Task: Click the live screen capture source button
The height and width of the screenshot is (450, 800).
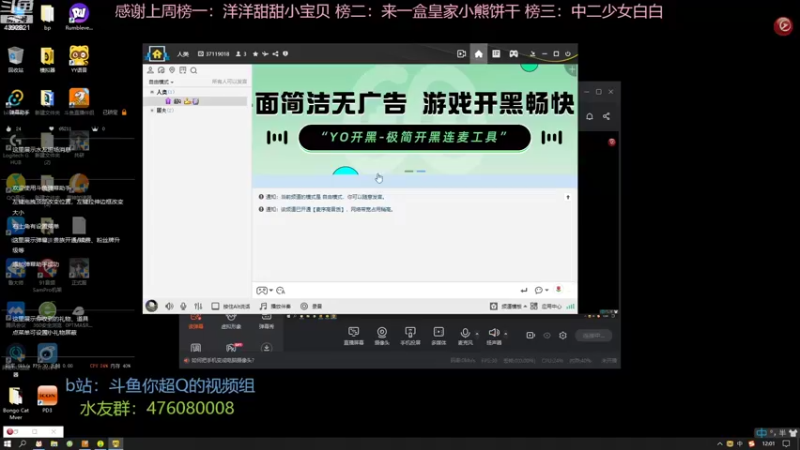Action: click(x=354, y=336)
